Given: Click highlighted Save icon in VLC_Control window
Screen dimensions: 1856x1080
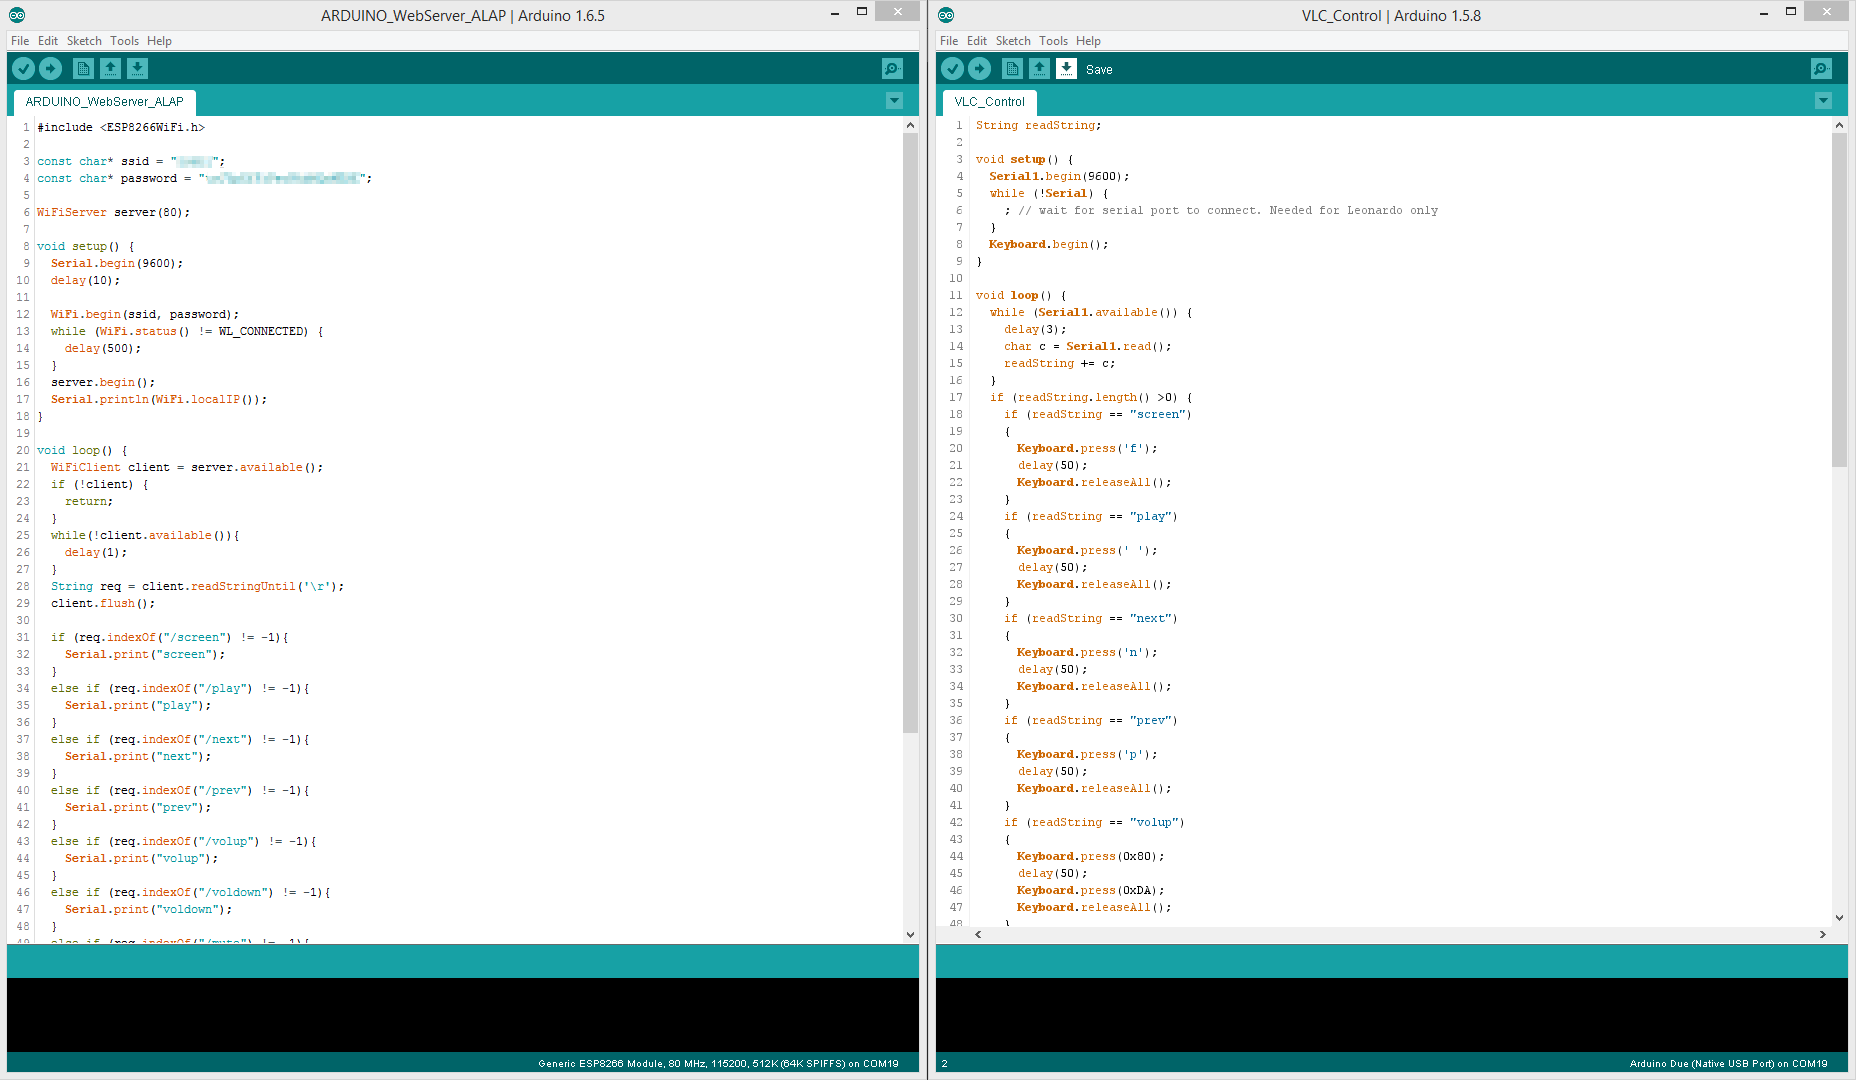Looking at the screenshot, I should point(1066,68).
